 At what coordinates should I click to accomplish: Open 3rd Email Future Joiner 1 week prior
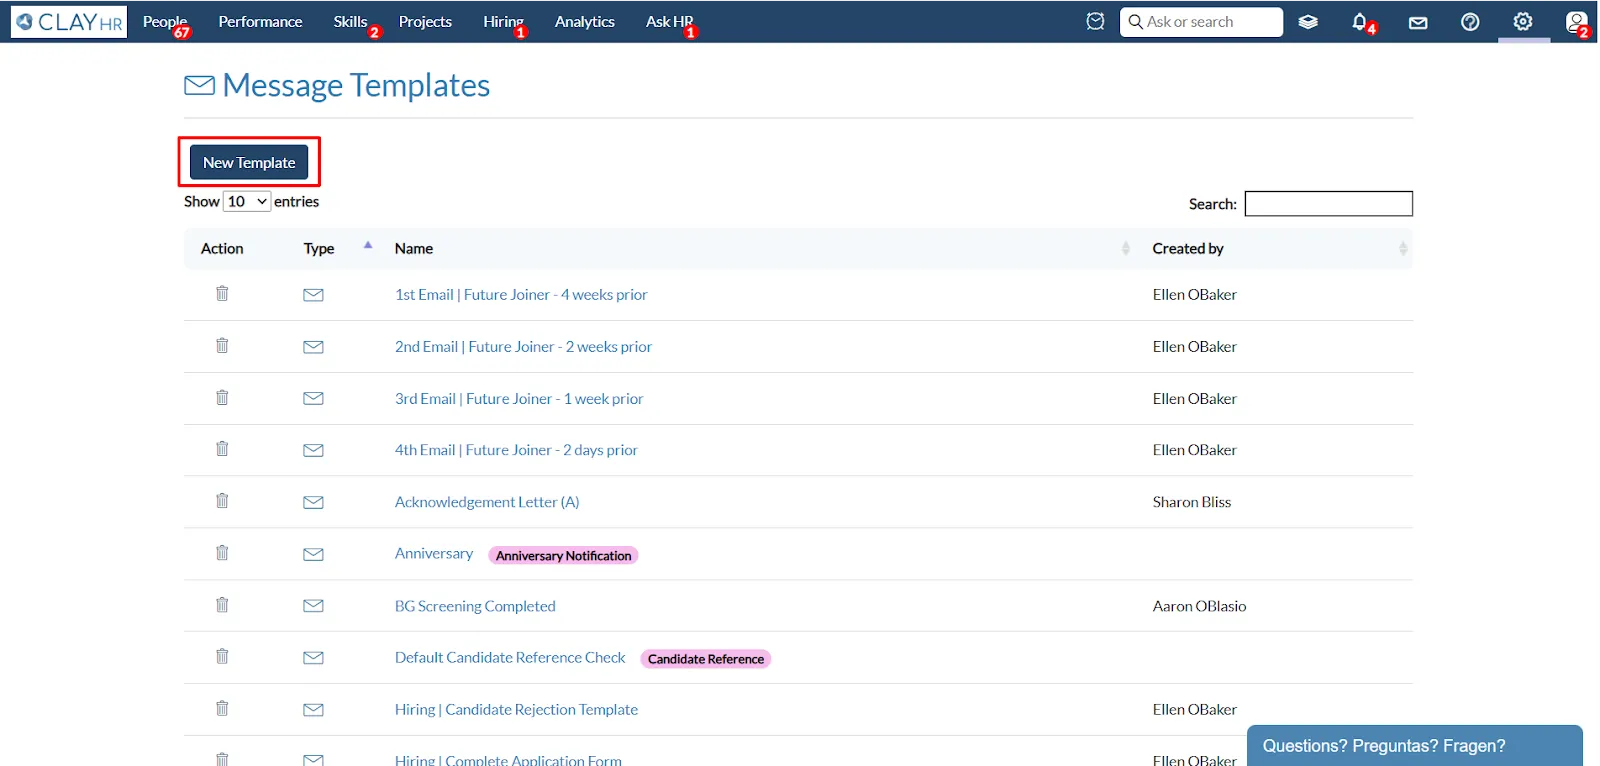[519, 398]
